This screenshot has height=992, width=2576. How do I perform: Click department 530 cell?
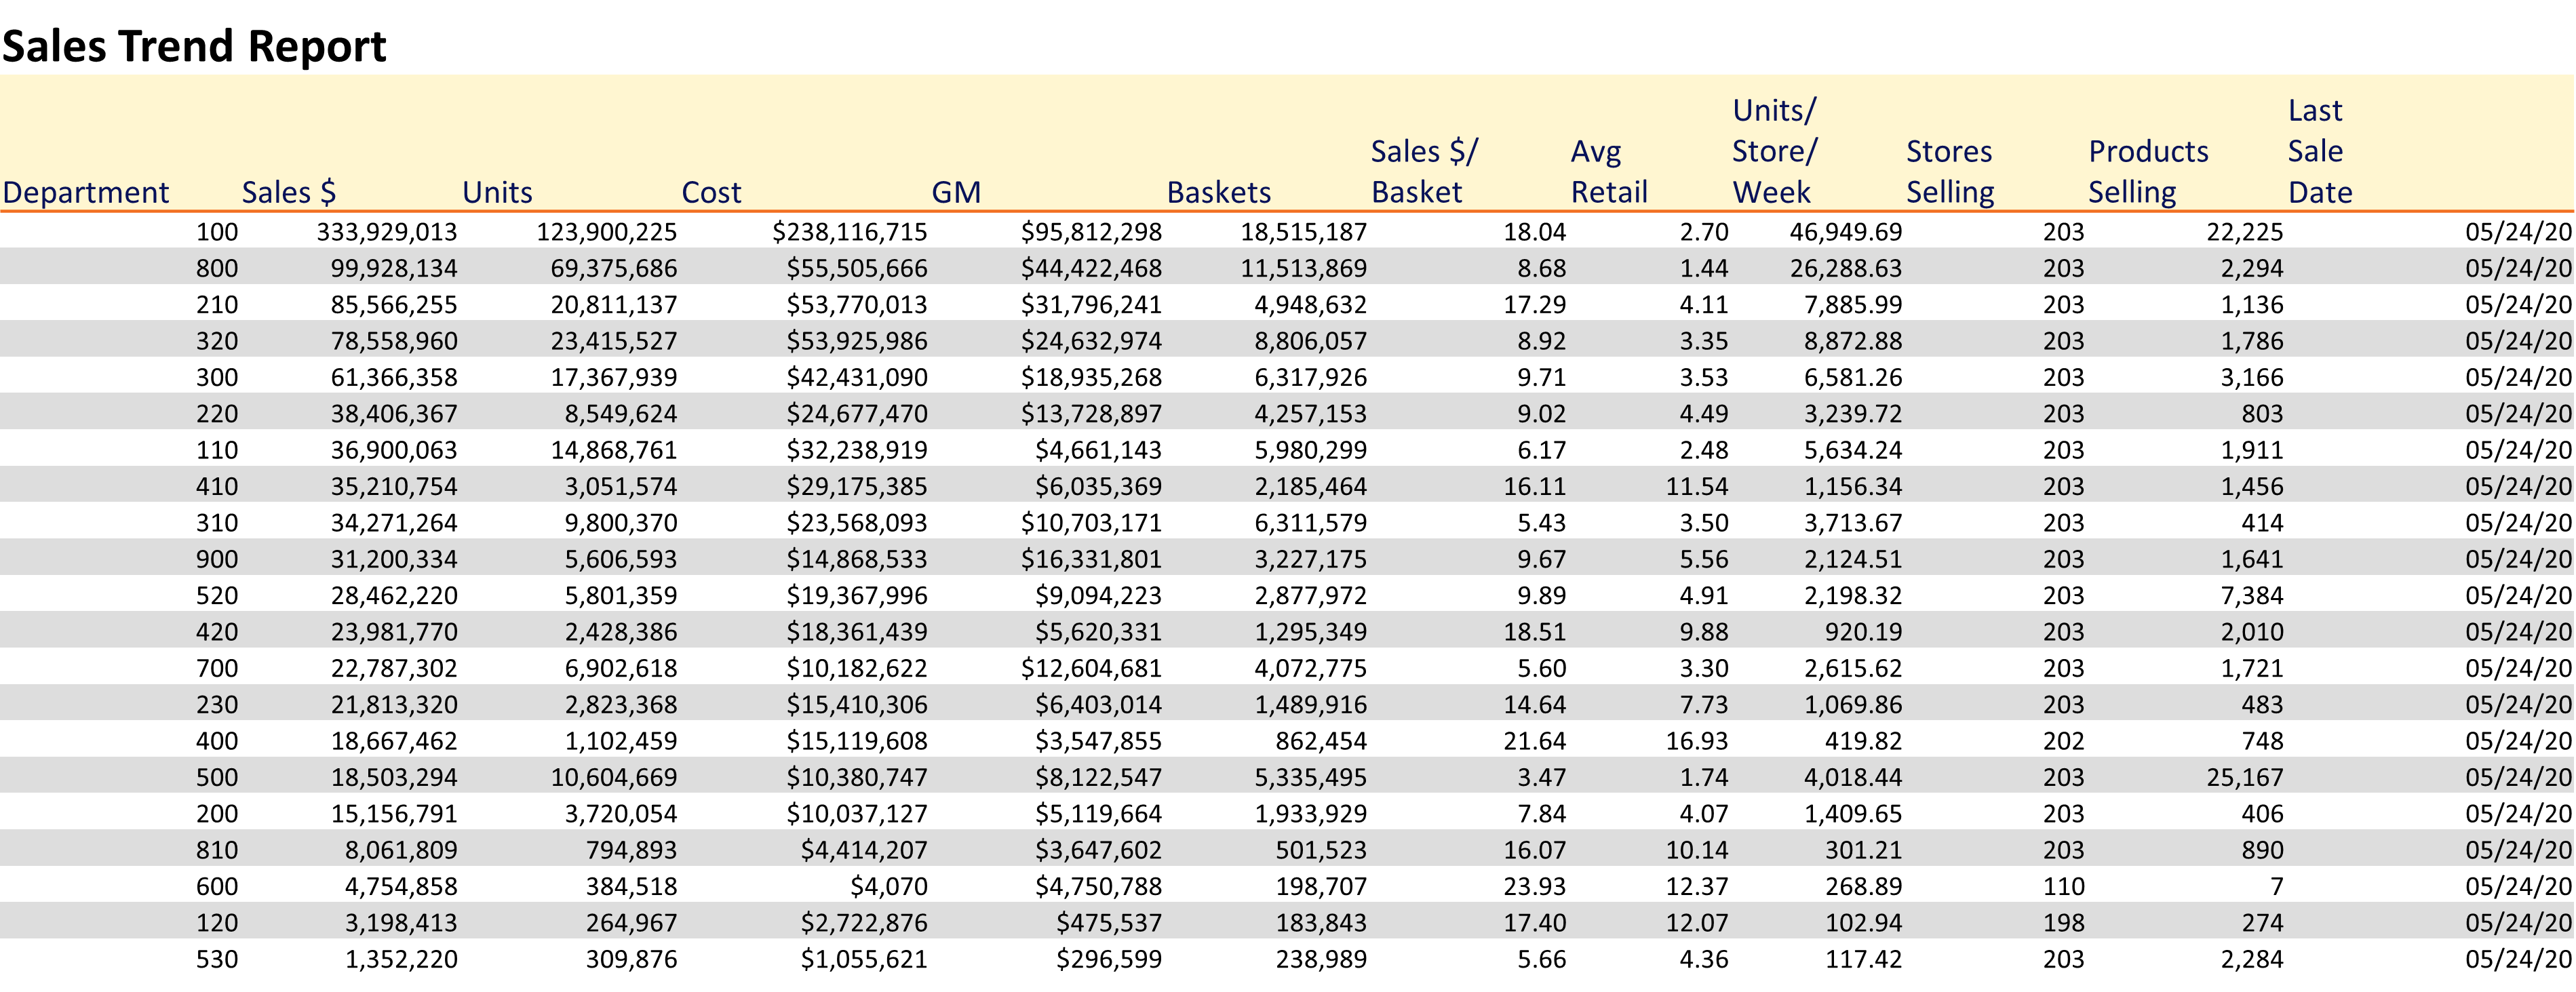point(217,960)
